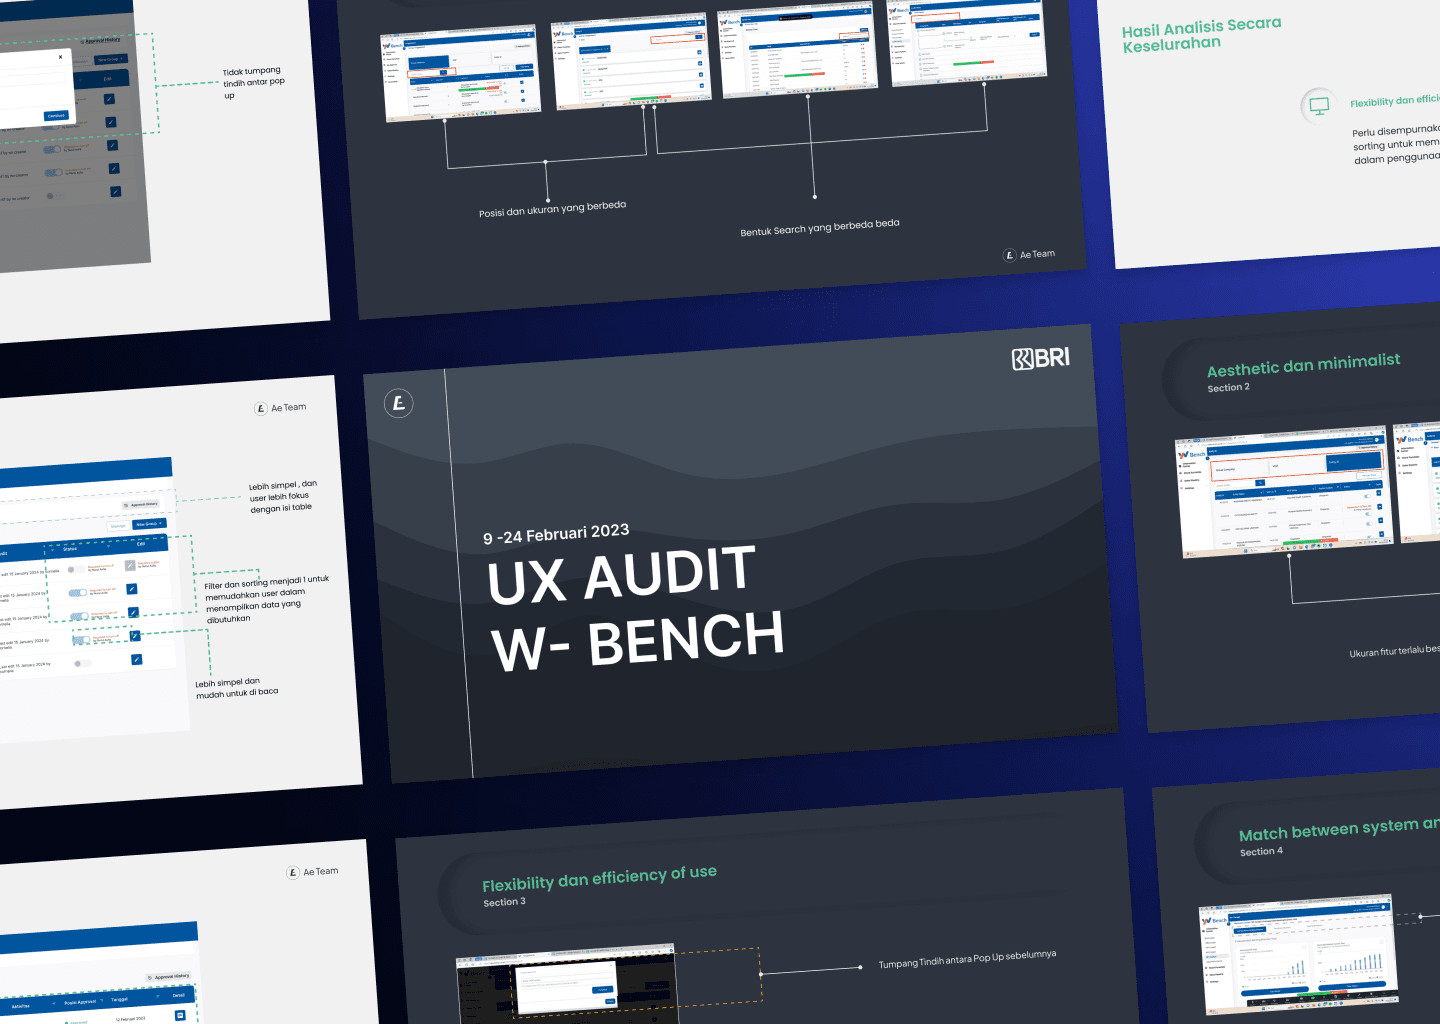Click the monitor icon beside 'Flexibility dan effici'

click(x=1319, y=106)
